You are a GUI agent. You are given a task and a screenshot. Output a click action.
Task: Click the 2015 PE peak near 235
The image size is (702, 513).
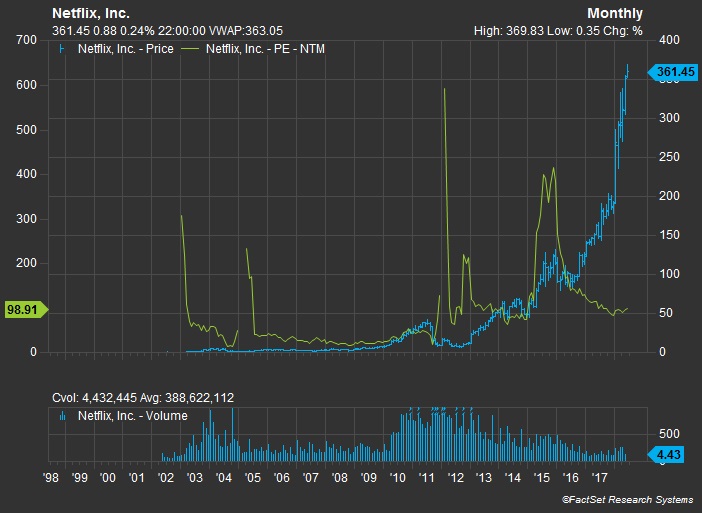pos(554,168)
